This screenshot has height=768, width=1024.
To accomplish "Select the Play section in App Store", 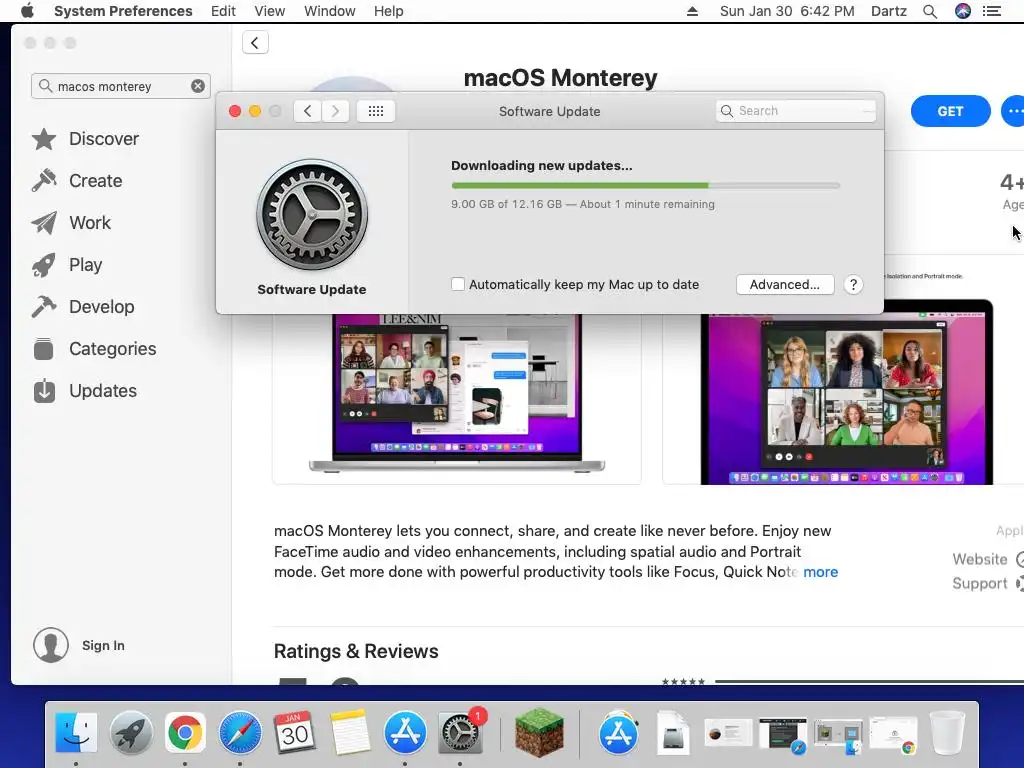I will 67,264.
